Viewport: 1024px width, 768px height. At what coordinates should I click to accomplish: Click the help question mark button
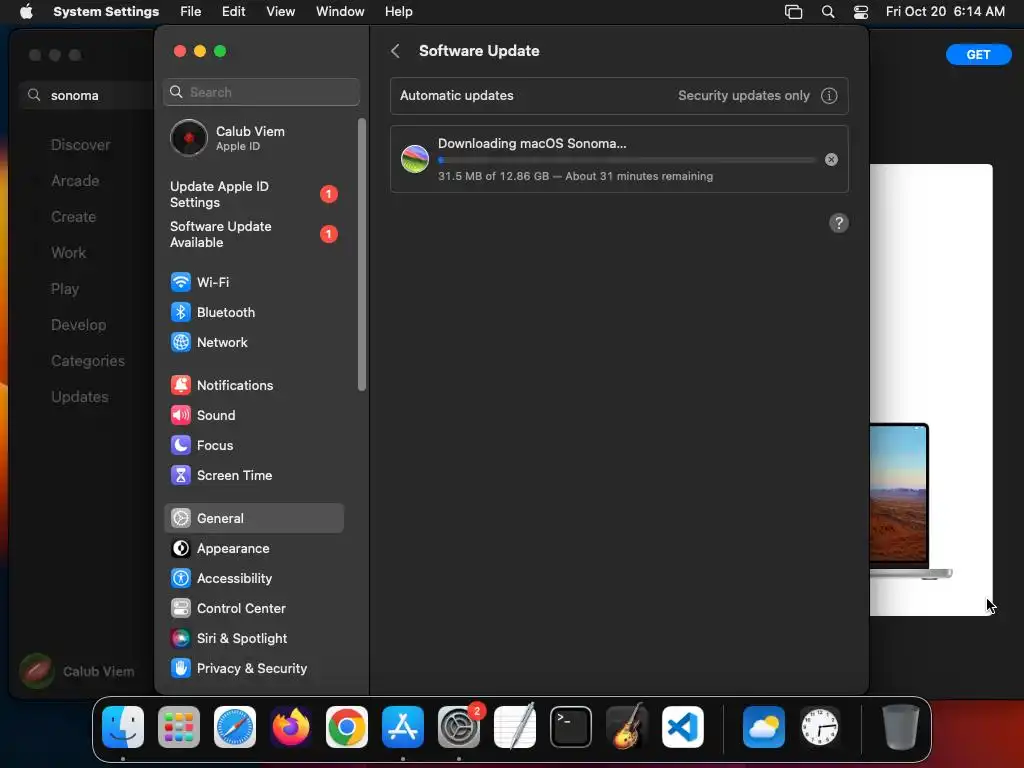pyautogui.click(x=839, y=223)
